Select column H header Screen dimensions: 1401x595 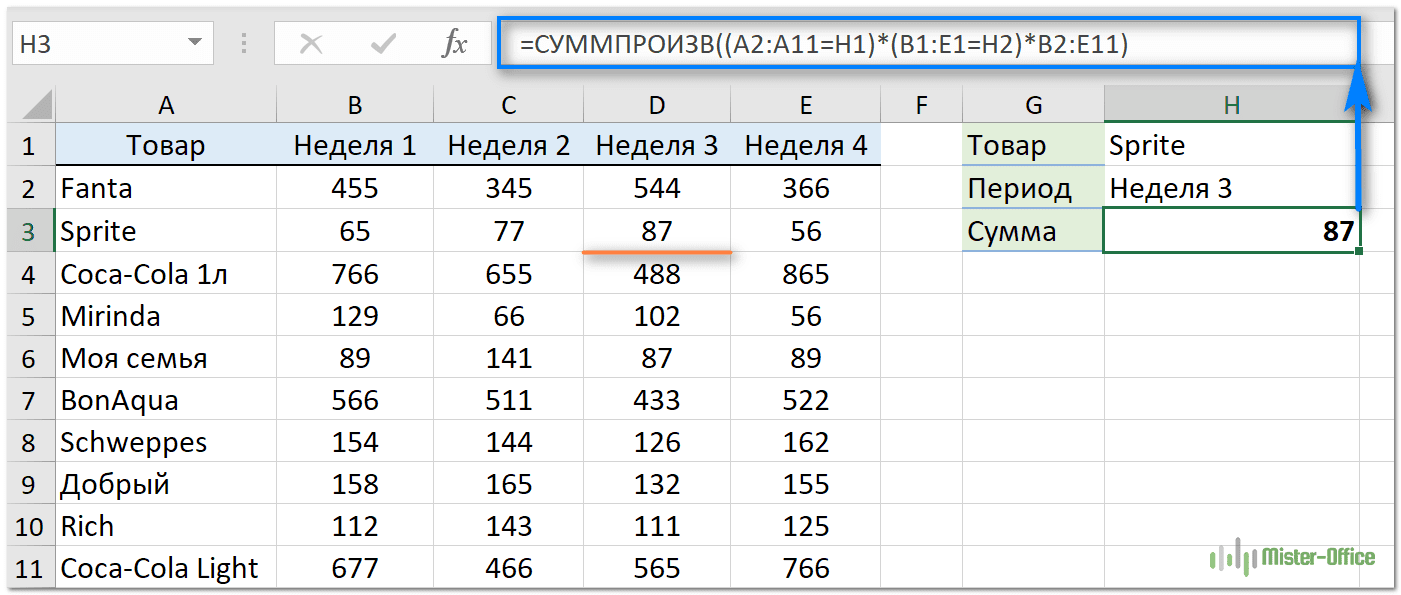pyautogui.click(x=1232, y=104)
